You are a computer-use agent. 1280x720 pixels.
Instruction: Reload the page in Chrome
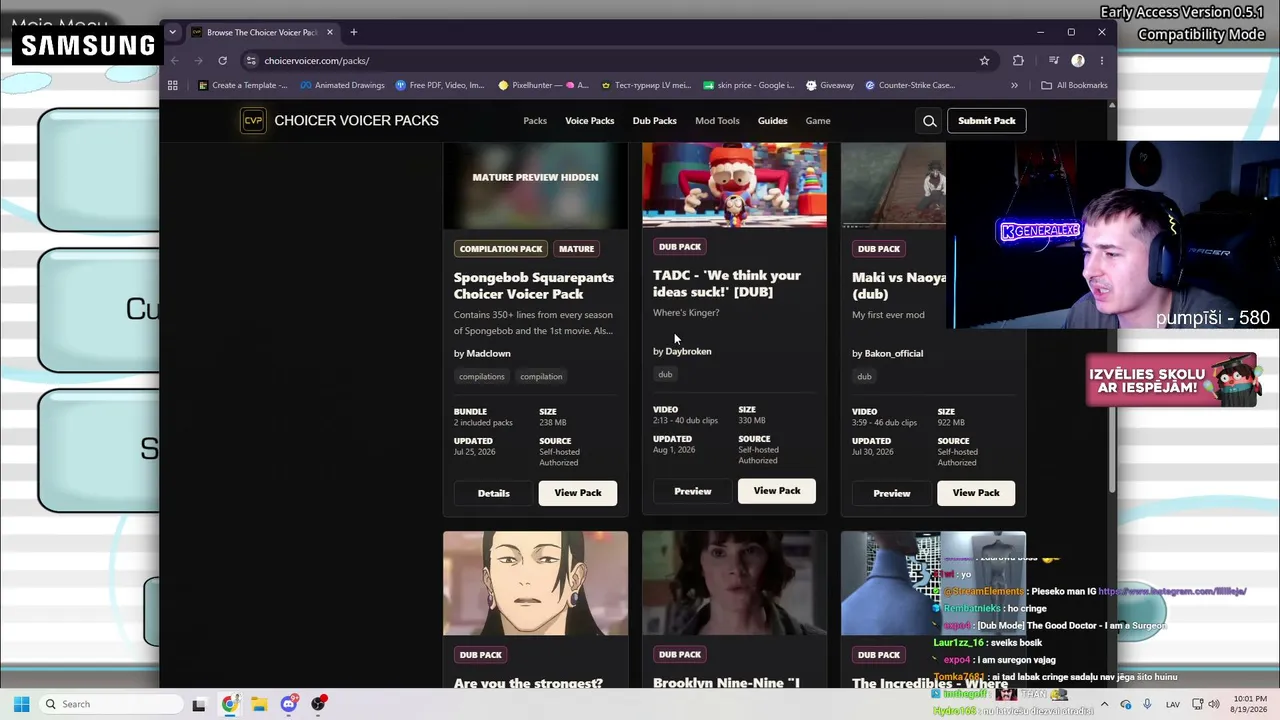tap(222, 60)
